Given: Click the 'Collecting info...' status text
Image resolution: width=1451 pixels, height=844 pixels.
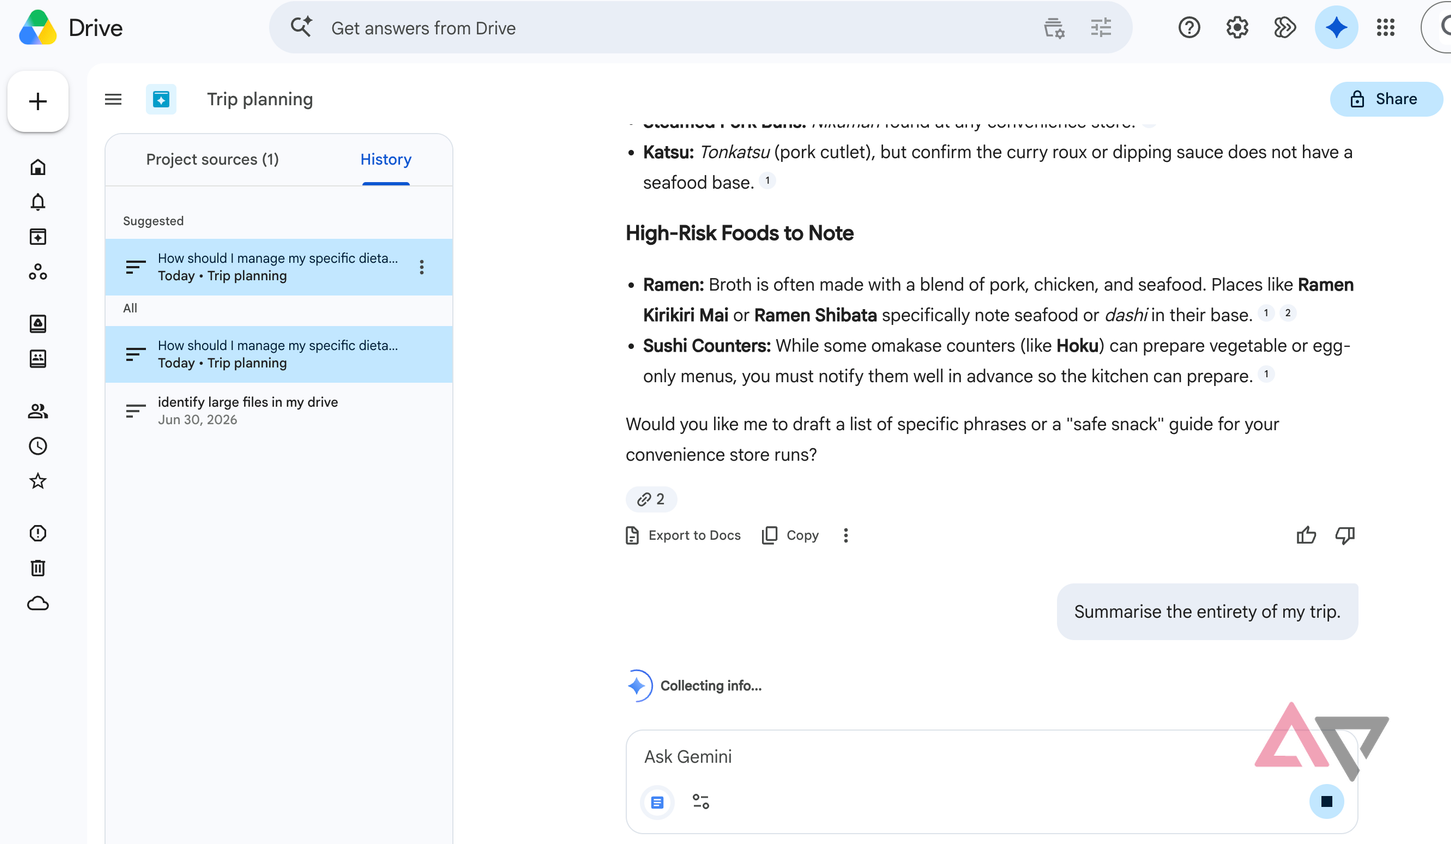Looking at the screenshot, I should (711, 686).
